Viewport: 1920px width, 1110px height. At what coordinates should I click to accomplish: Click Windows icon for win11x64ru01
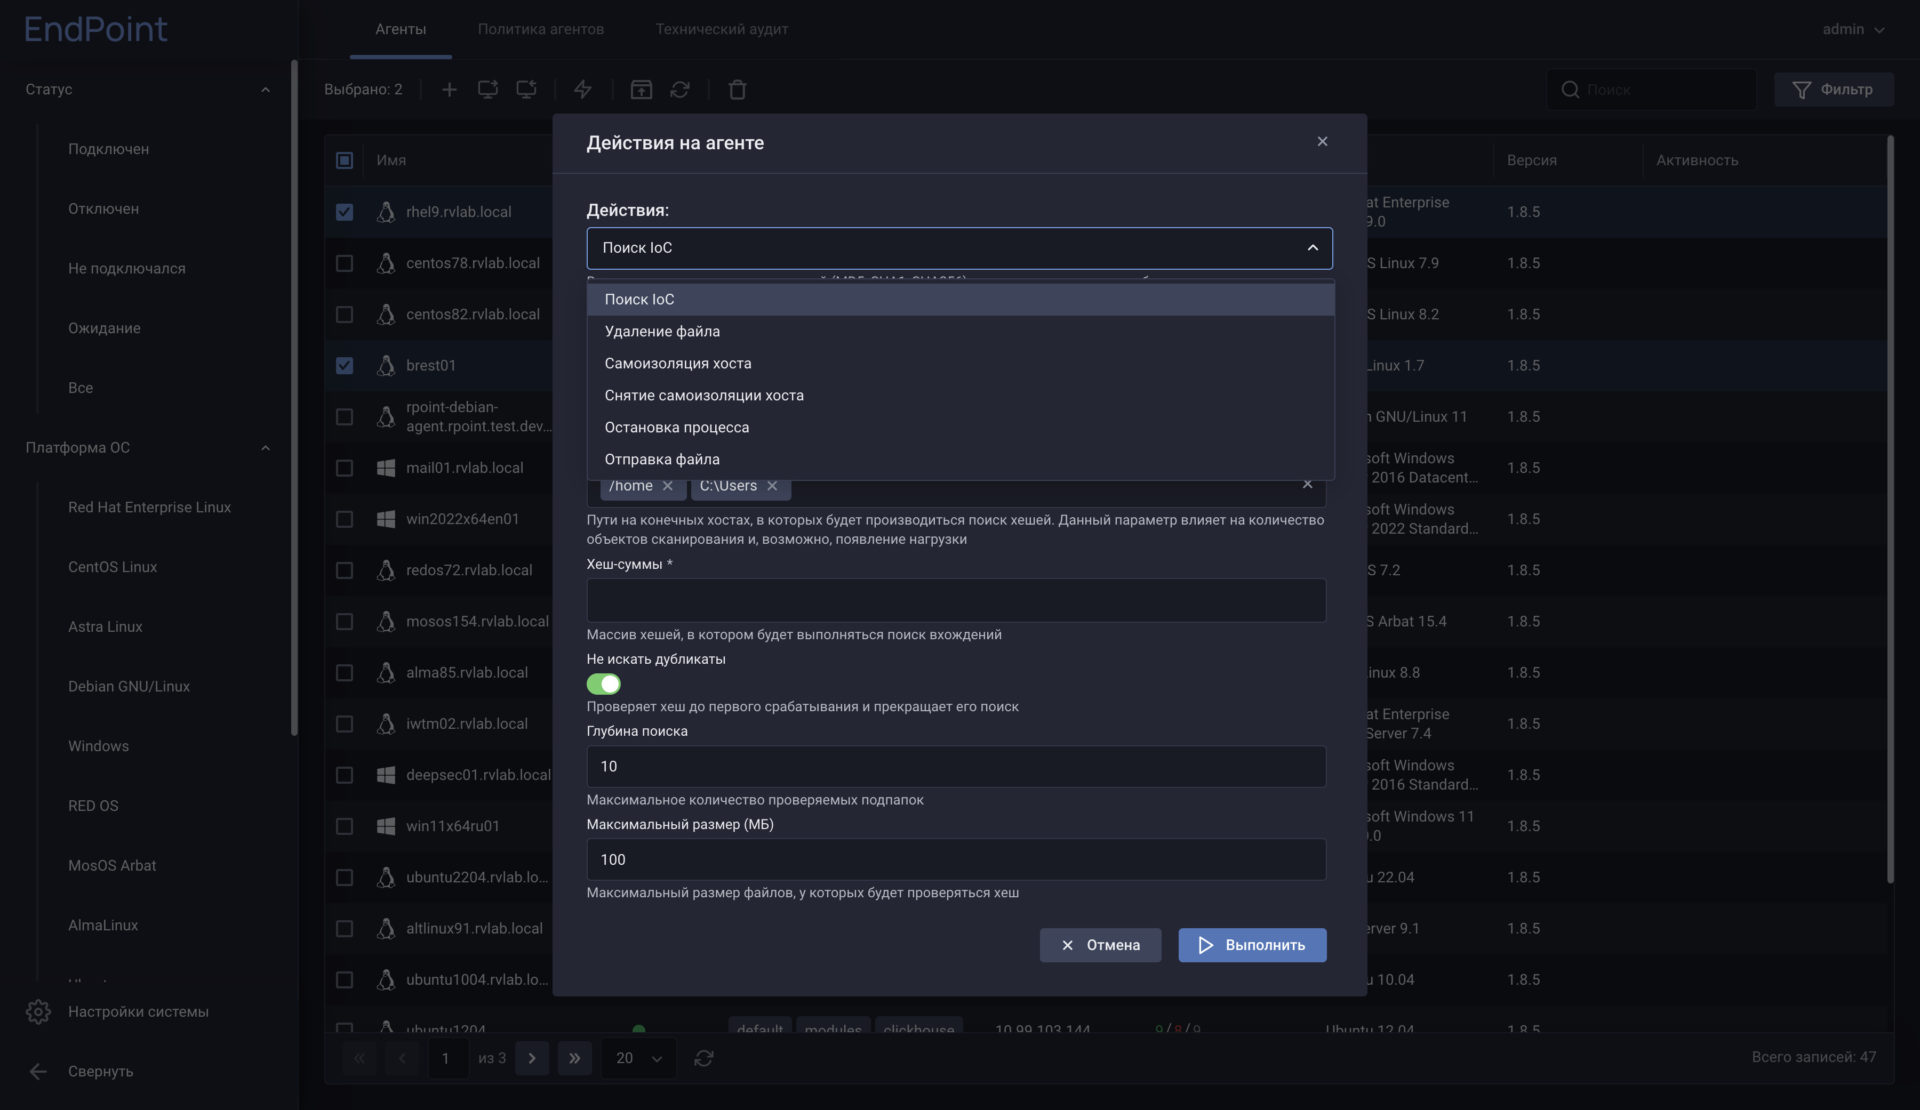[x=386, y=826]
